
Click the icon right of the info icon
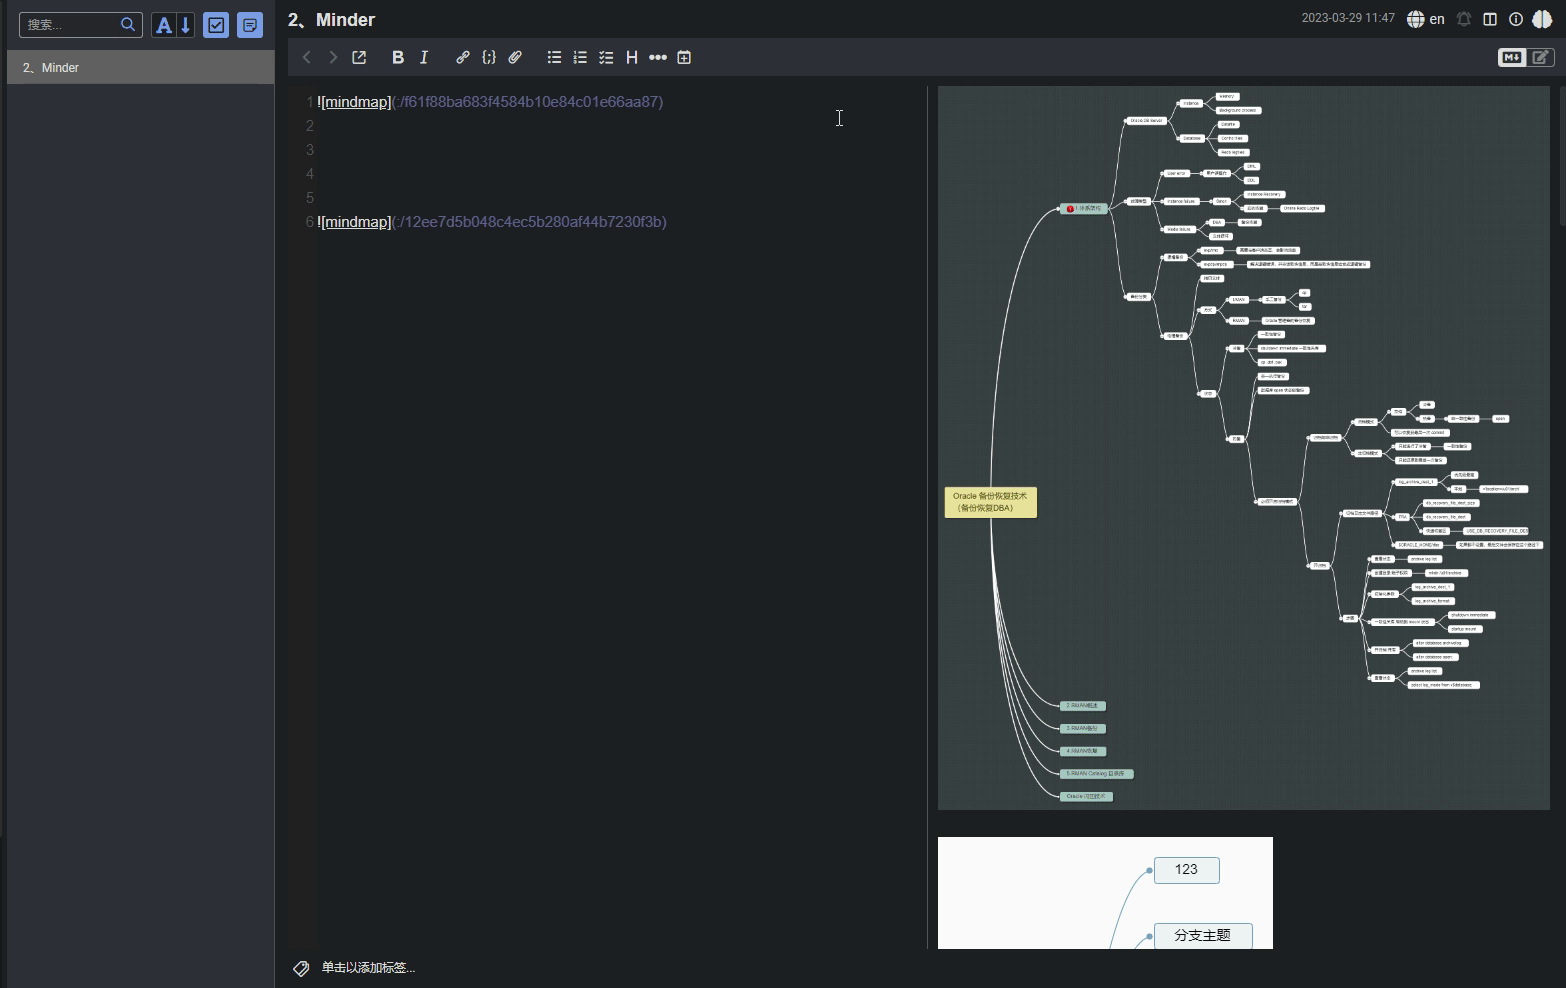tap(1542, 19)
